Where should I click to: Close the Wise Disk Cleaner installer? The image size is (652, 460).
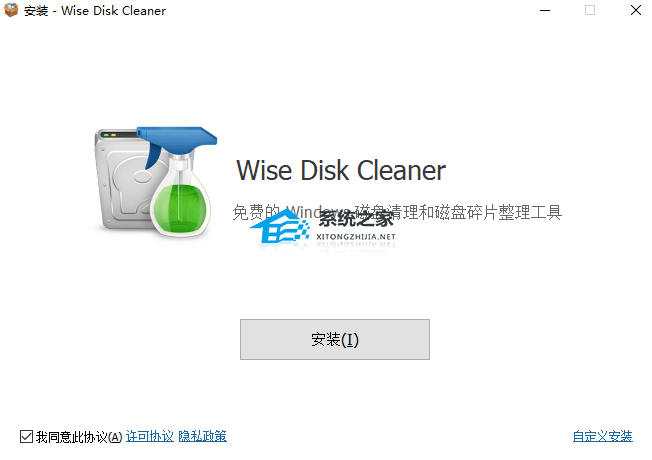(635, 10)
